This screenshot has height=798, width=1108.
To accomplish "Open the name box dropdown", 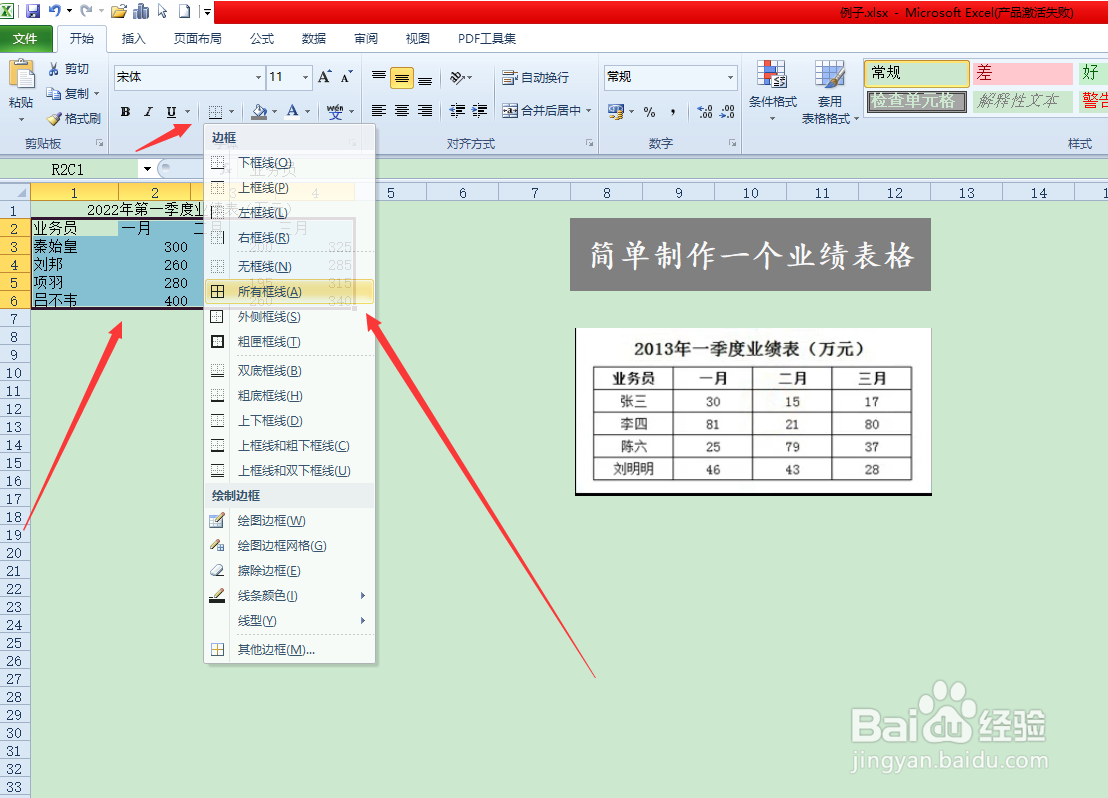I will [147, 169].
